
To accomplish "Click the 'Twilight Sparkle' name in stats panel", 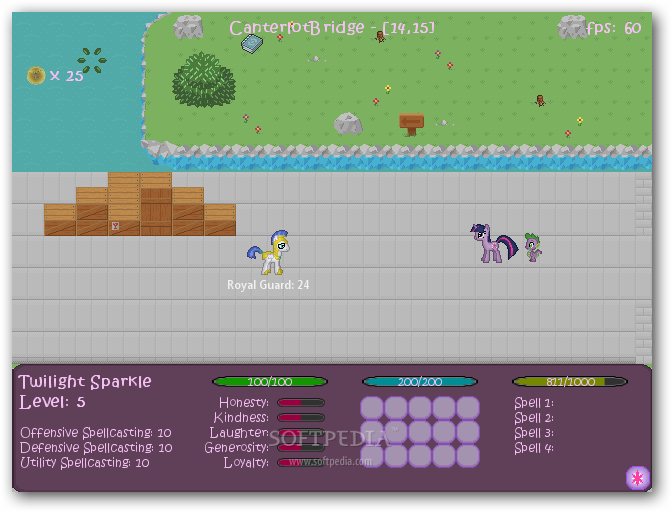I will (x=85, y=381).
